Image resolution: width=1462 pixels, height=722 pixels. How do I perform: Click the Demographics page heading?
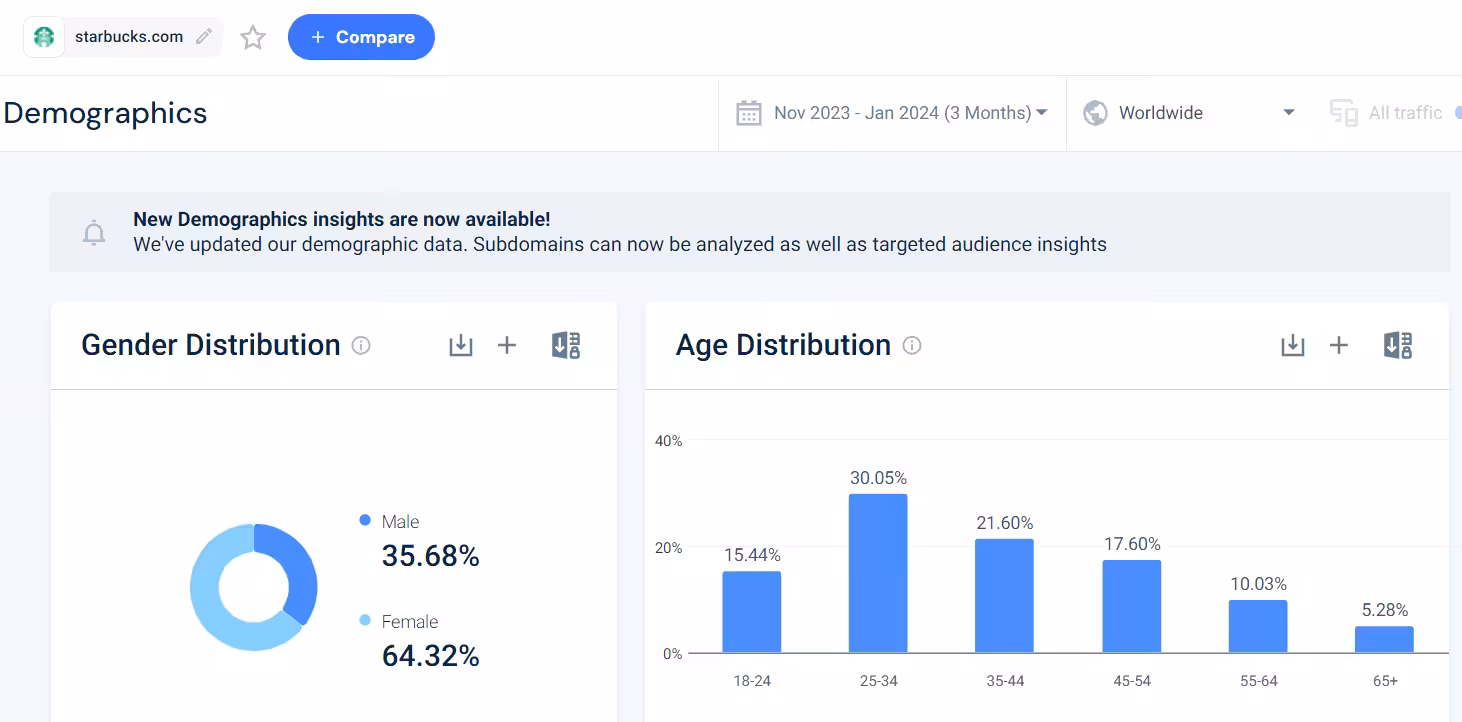(x=105, y=113)
